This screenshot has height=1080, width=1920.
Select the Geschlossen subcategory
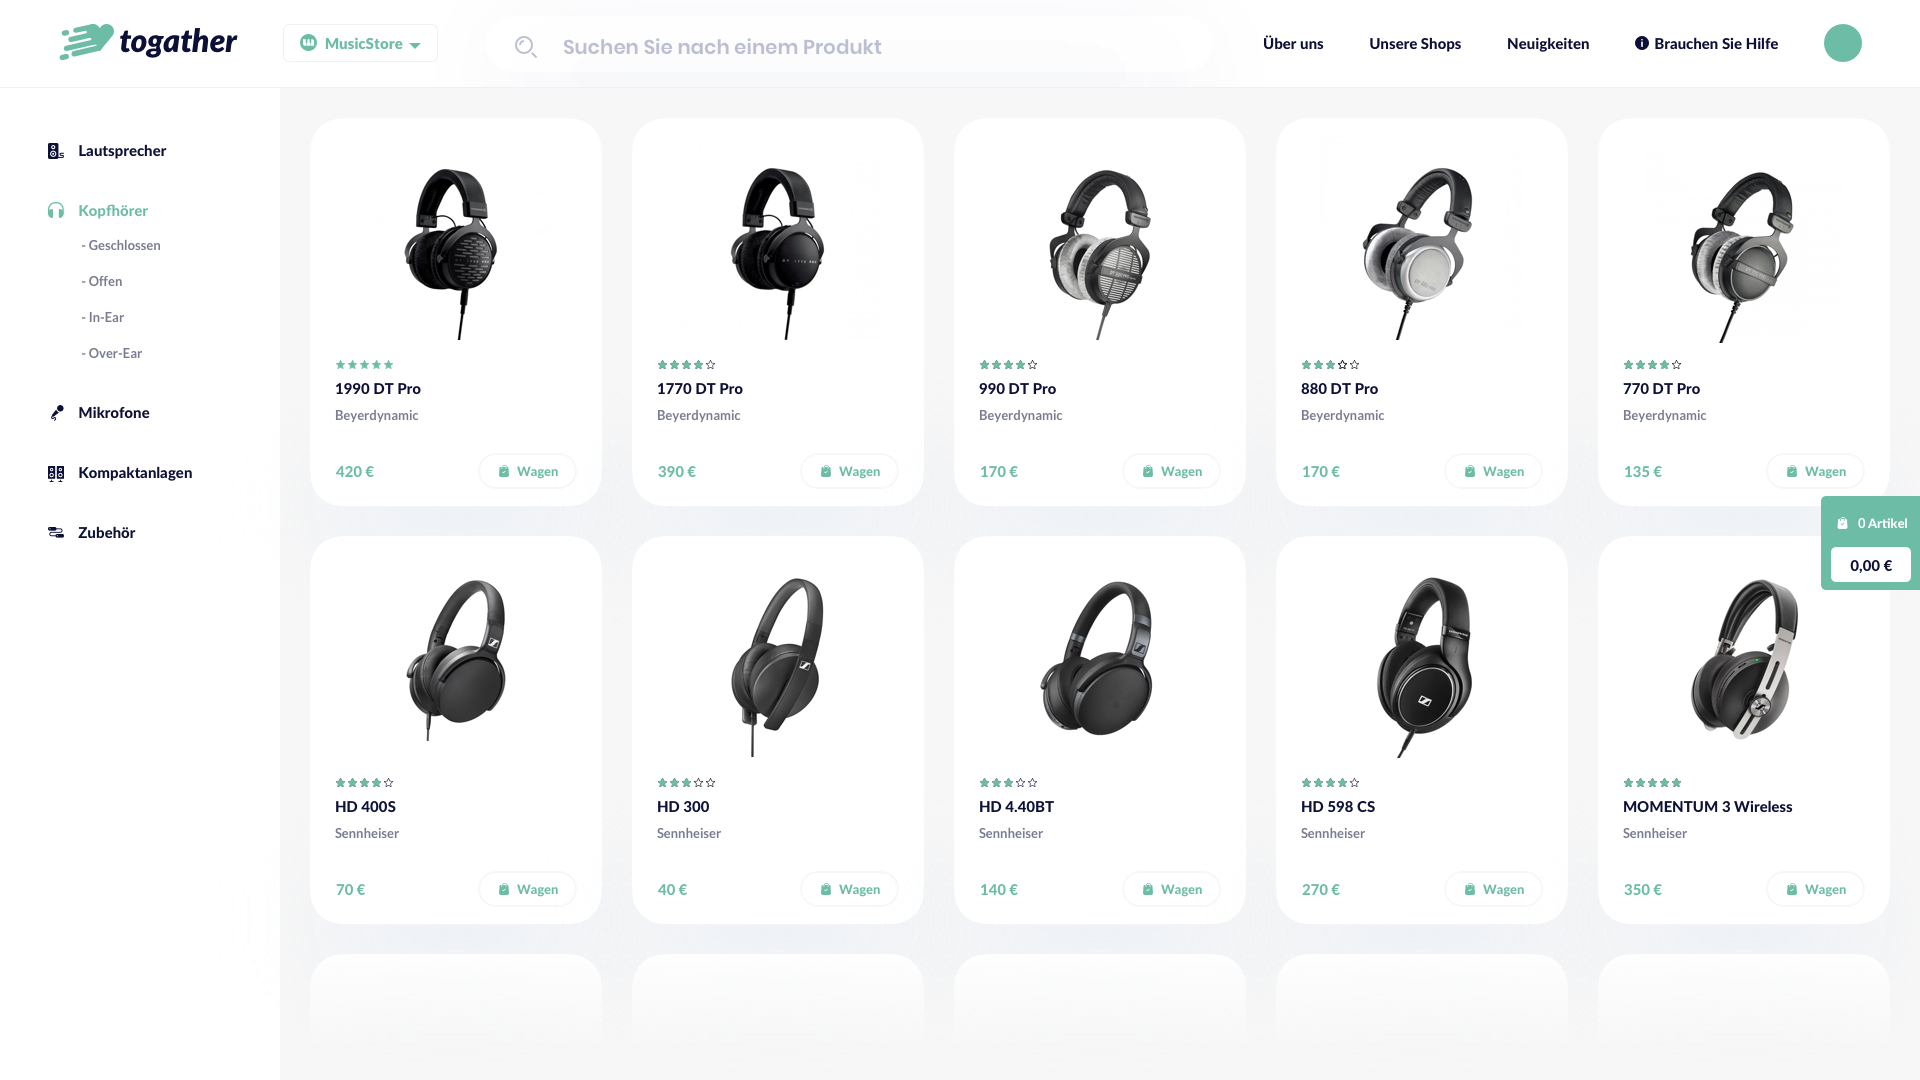121,245
